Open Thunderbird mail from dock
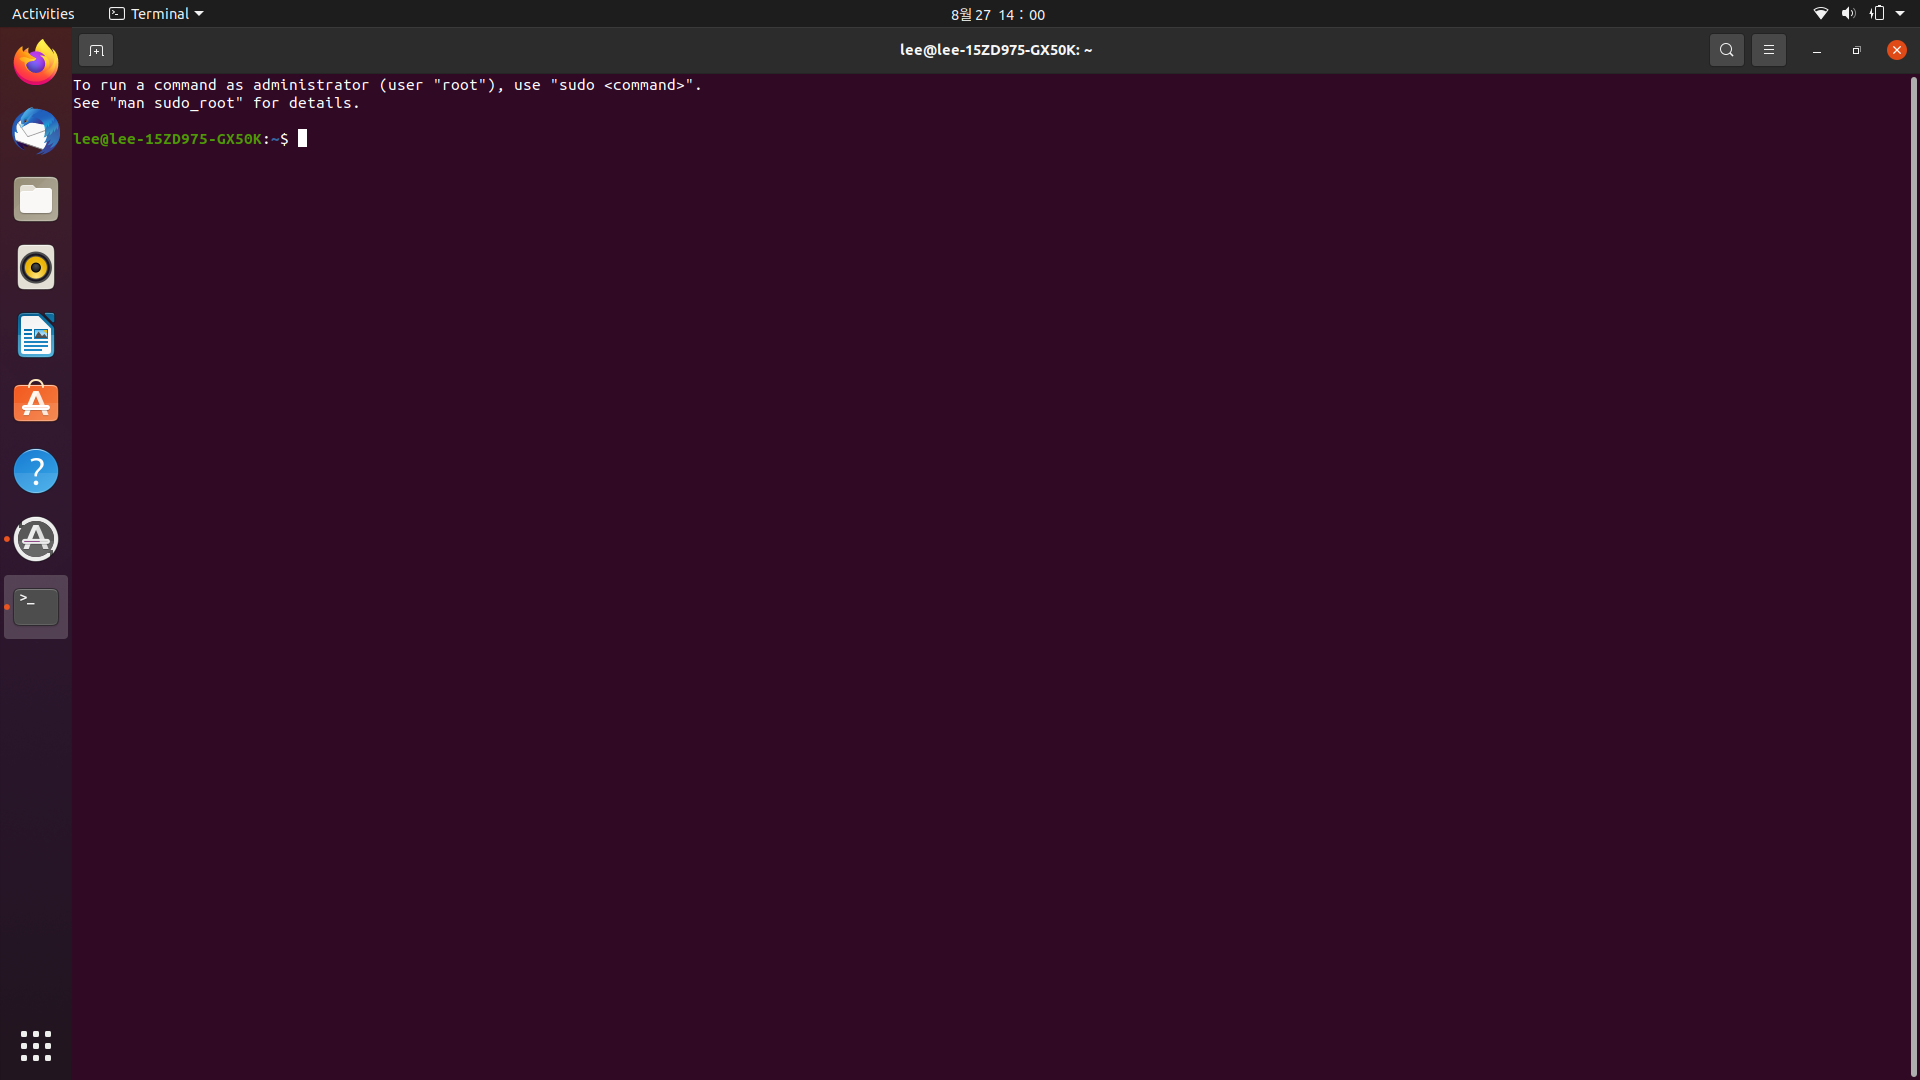 click(36, 131)
